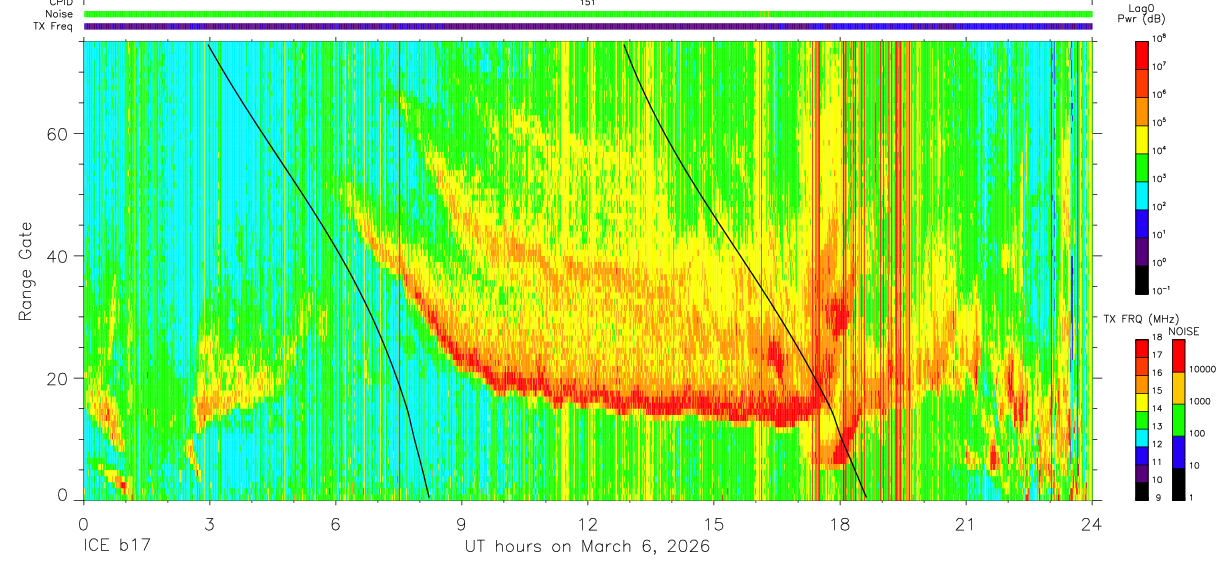Click the 'NOISE' legend title
This screenshot has height=567, width=1228.
click(1184, 331)
